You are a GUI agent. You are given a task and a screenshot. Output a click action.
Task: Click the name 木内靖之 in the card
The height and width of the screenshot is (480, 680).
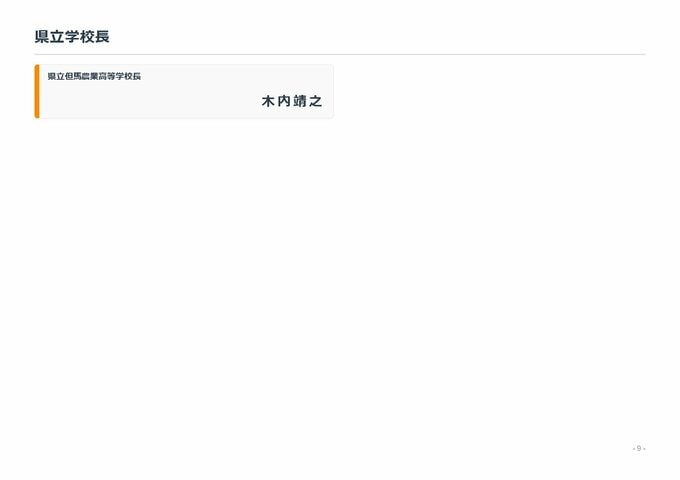292,101
